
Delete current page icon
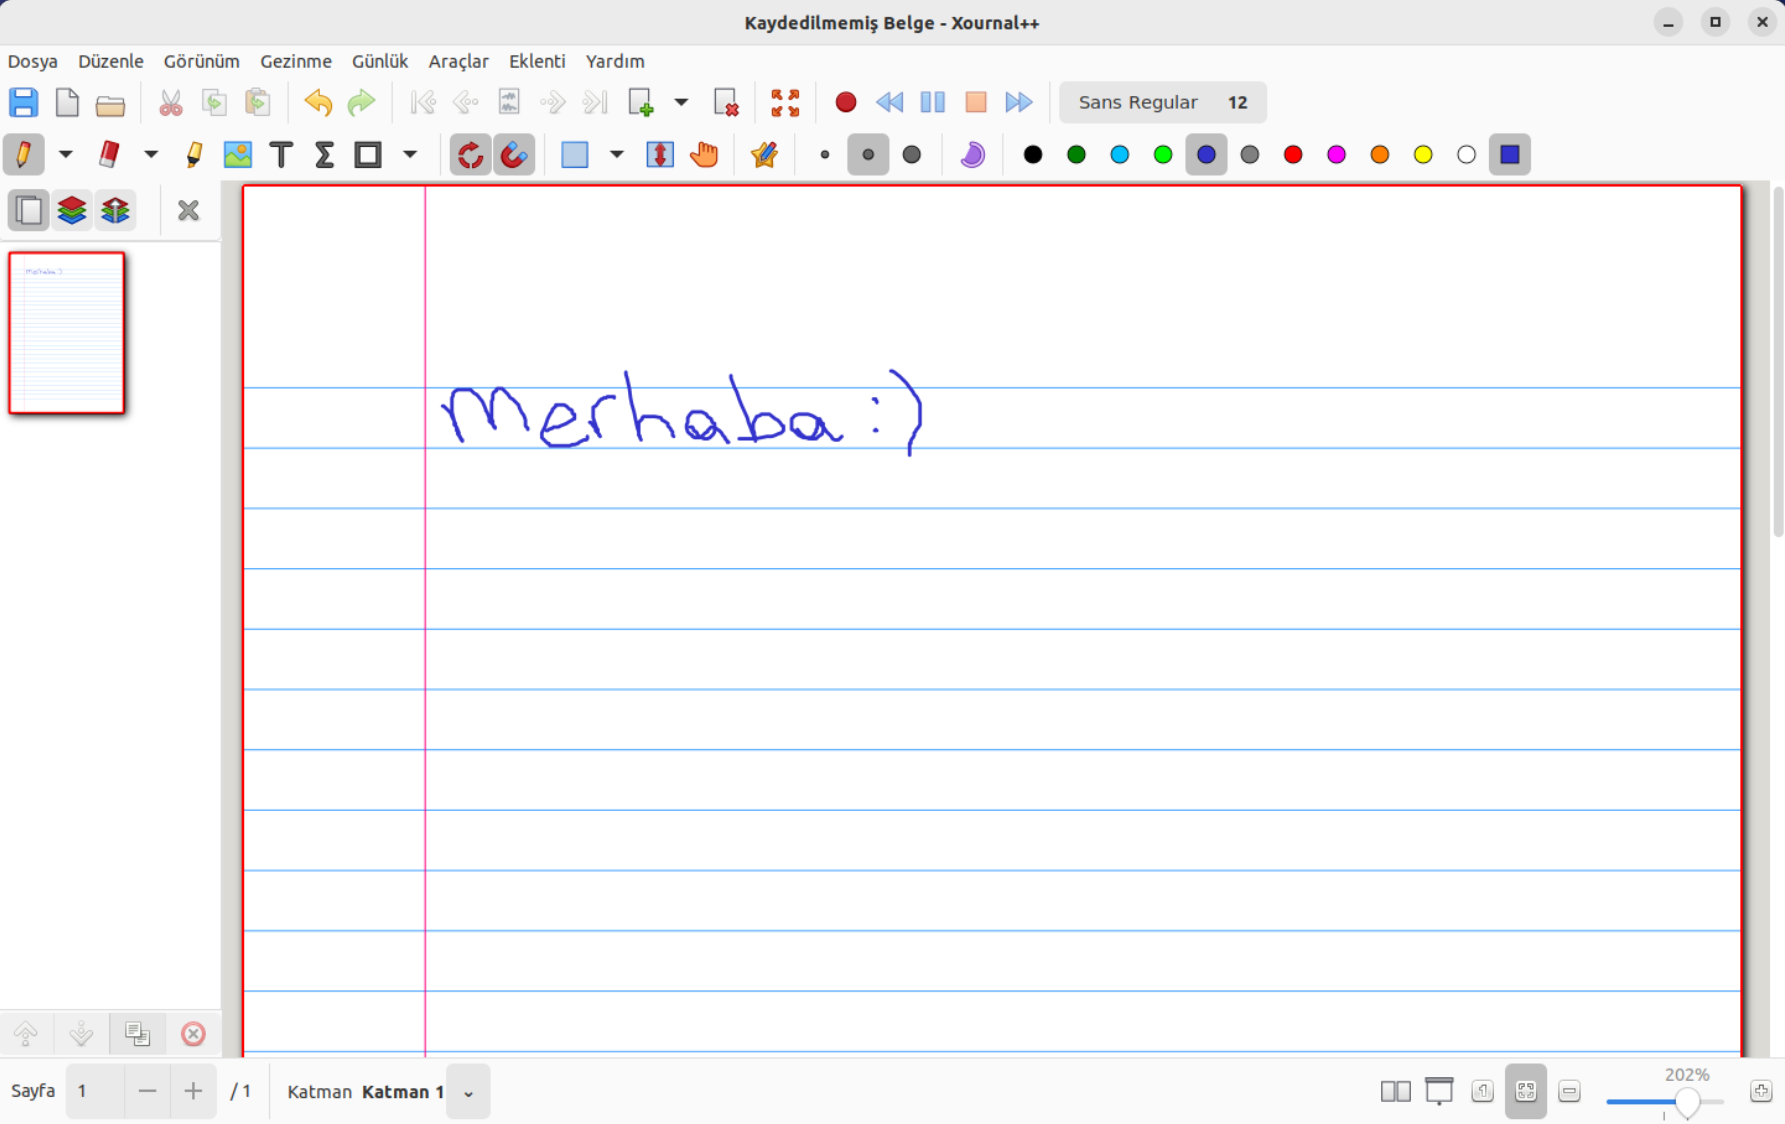click(x=726, y=102)
